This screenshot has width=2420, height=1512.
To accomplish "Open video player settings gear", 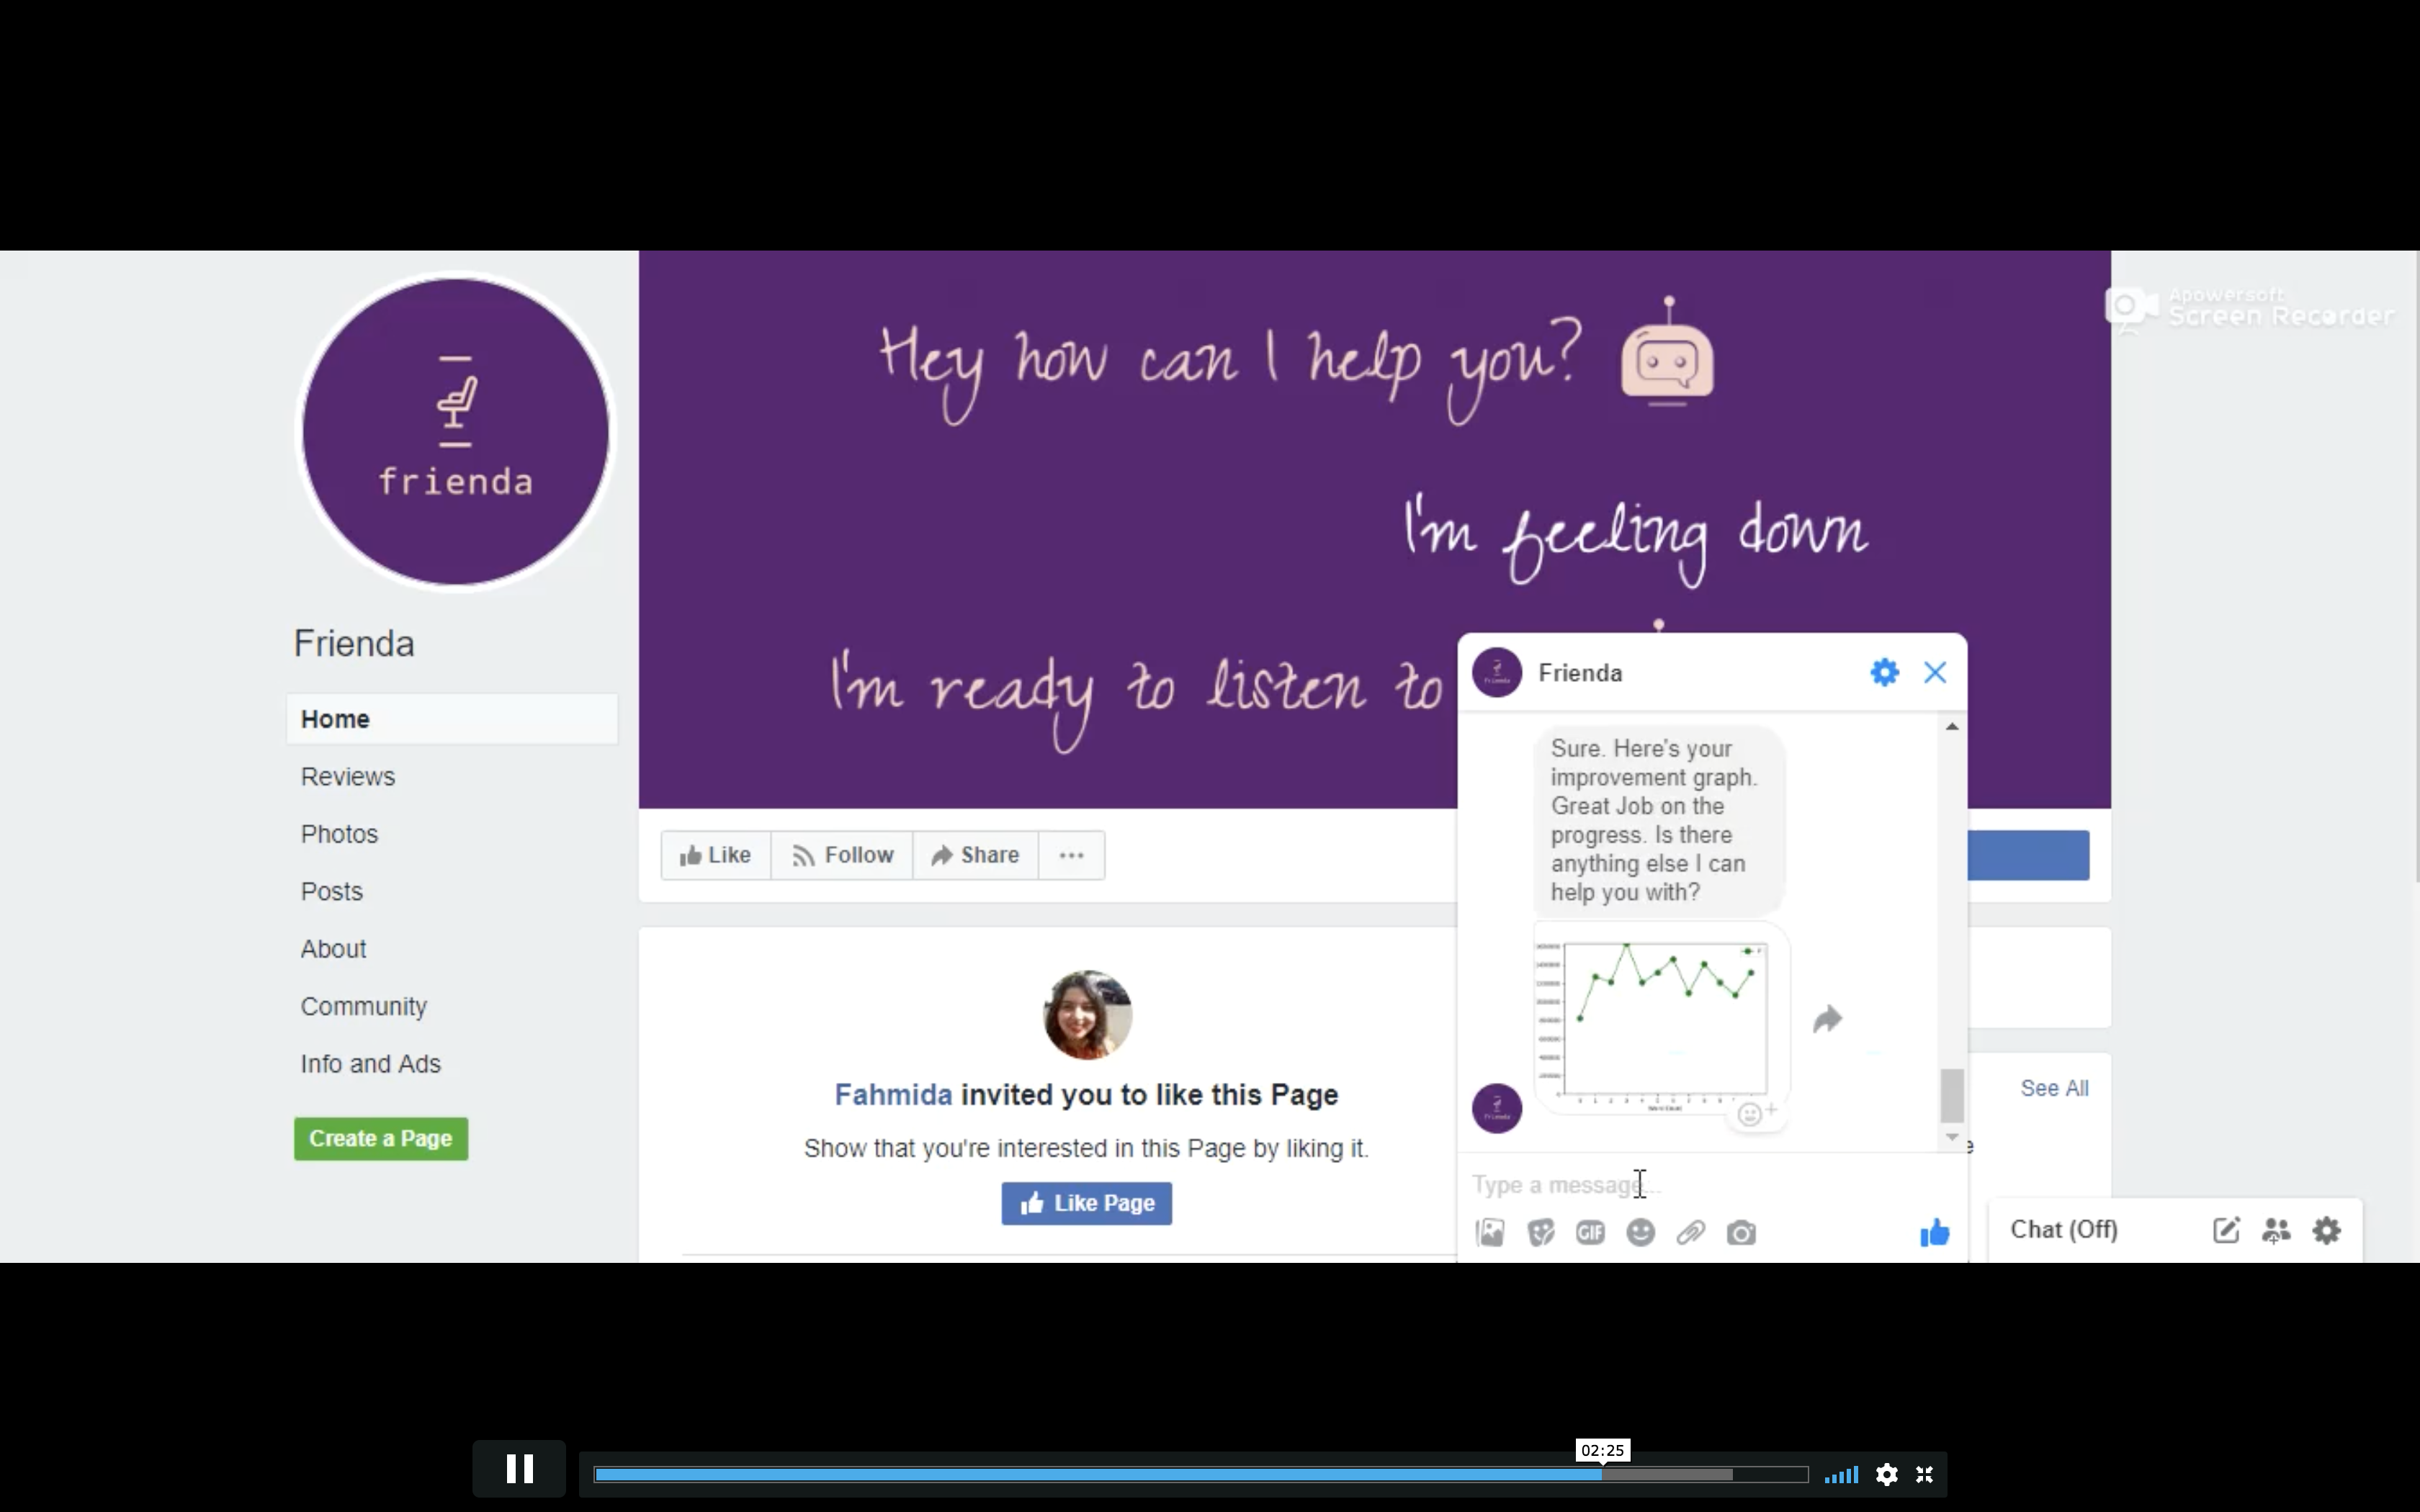I will (1886, 1474).
